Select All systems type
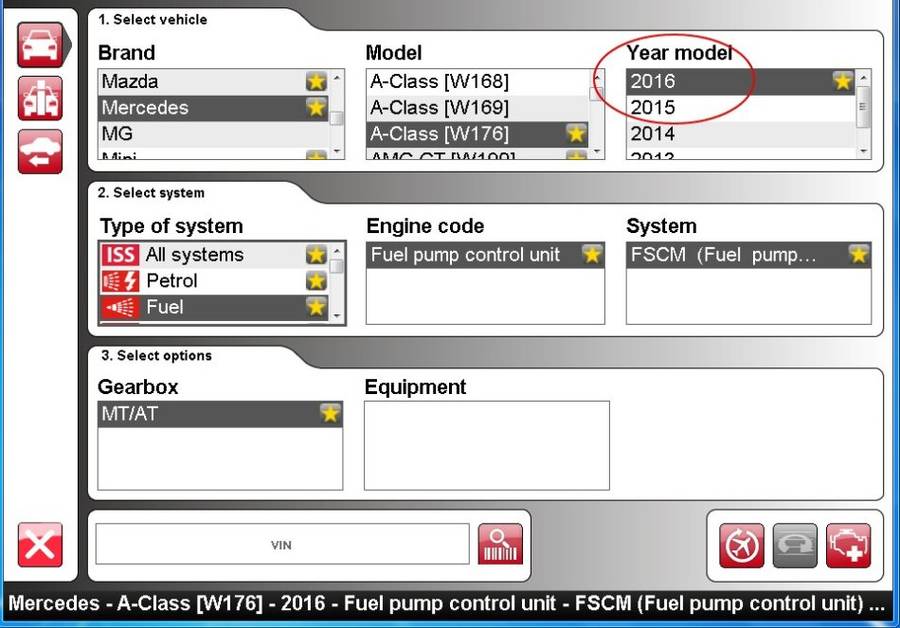The image size is (900, 628). pyautogui.click(x=214, y=255)
